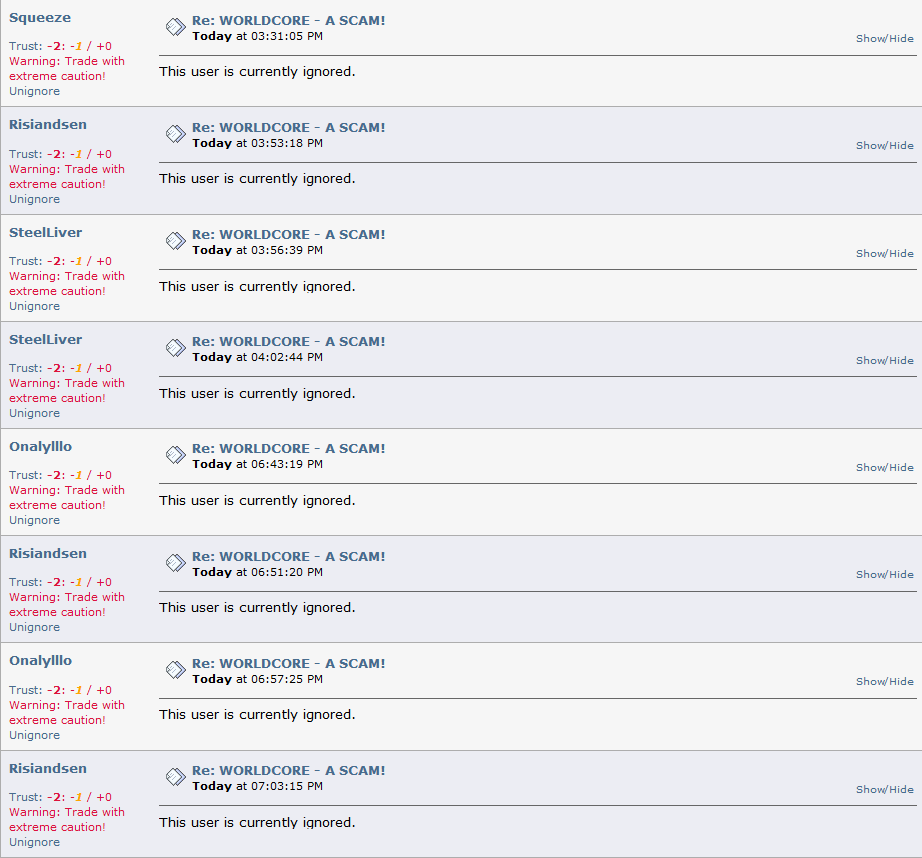This screenshot has height=858, width=922.
Task: Toggle Show/Hide on Risiandsen's 07:03:15 PM post
Action: pos(884,790)
